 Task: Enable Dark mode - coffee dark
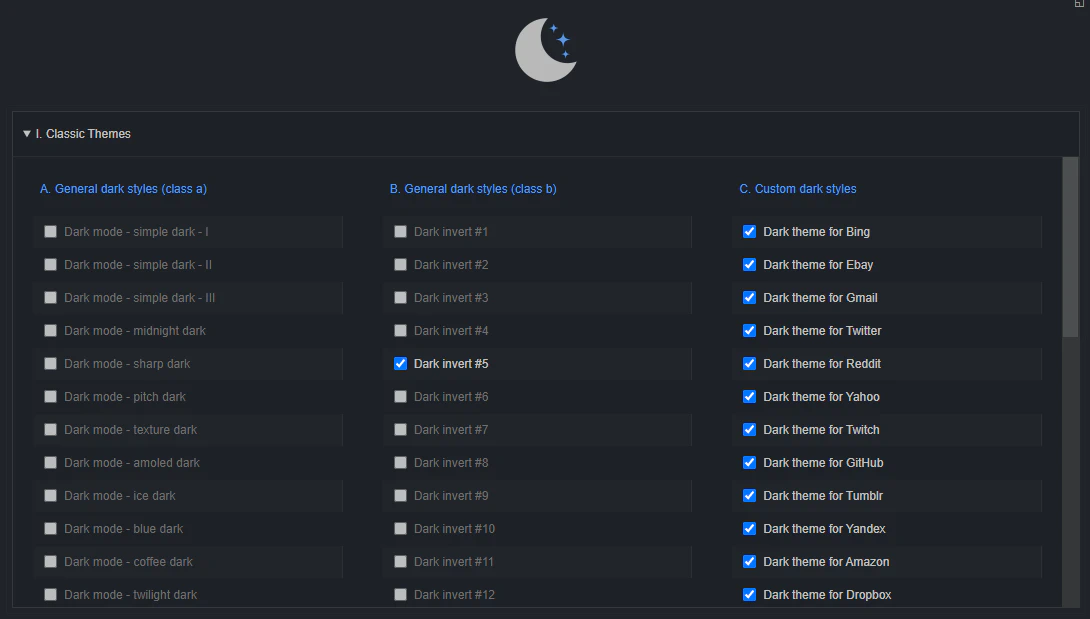point(51,561)
